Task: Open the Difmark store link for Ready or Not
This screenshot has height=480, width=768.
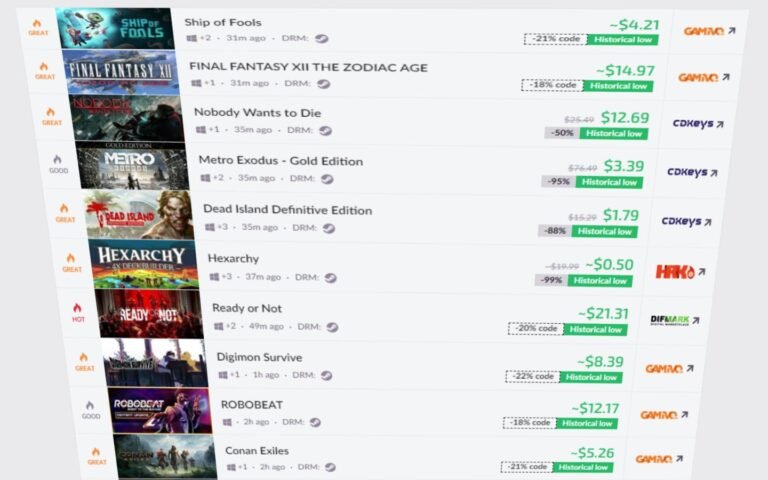Action: click(674, 320)
